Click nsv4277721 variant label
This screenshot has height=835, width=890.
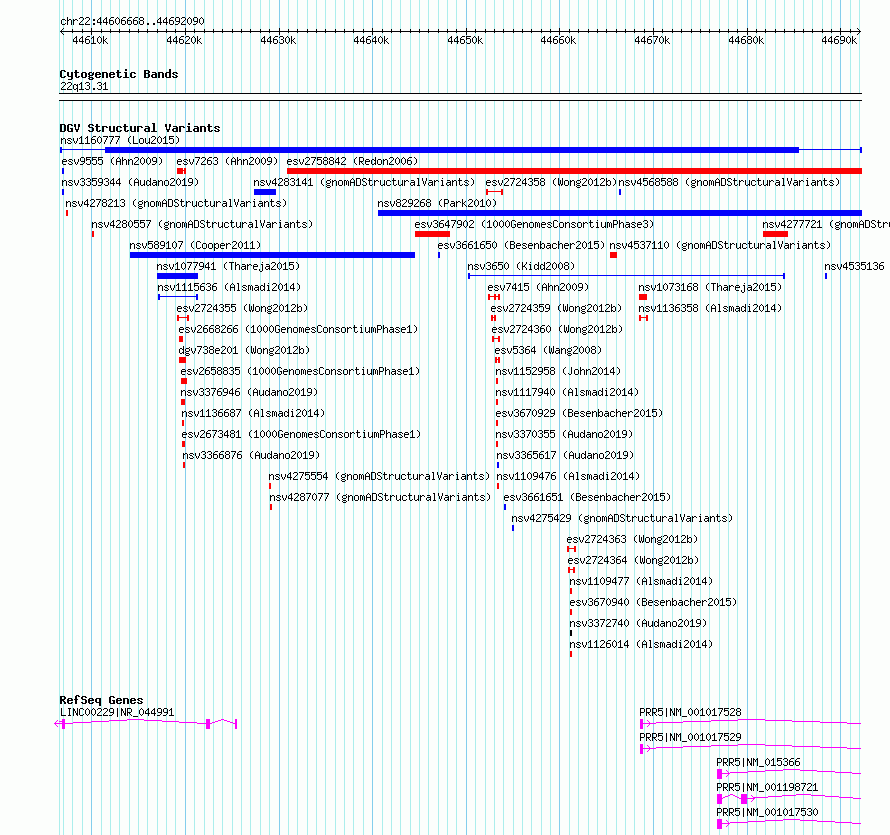[826, 224]
